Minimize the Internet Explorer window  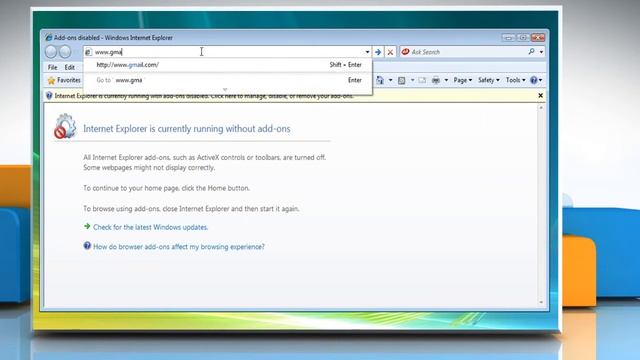508,38
